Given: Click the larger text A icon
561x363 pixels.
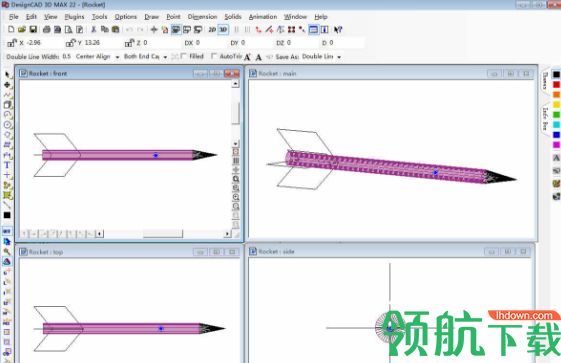Looking at the screenshot, I should pos(247,57).
